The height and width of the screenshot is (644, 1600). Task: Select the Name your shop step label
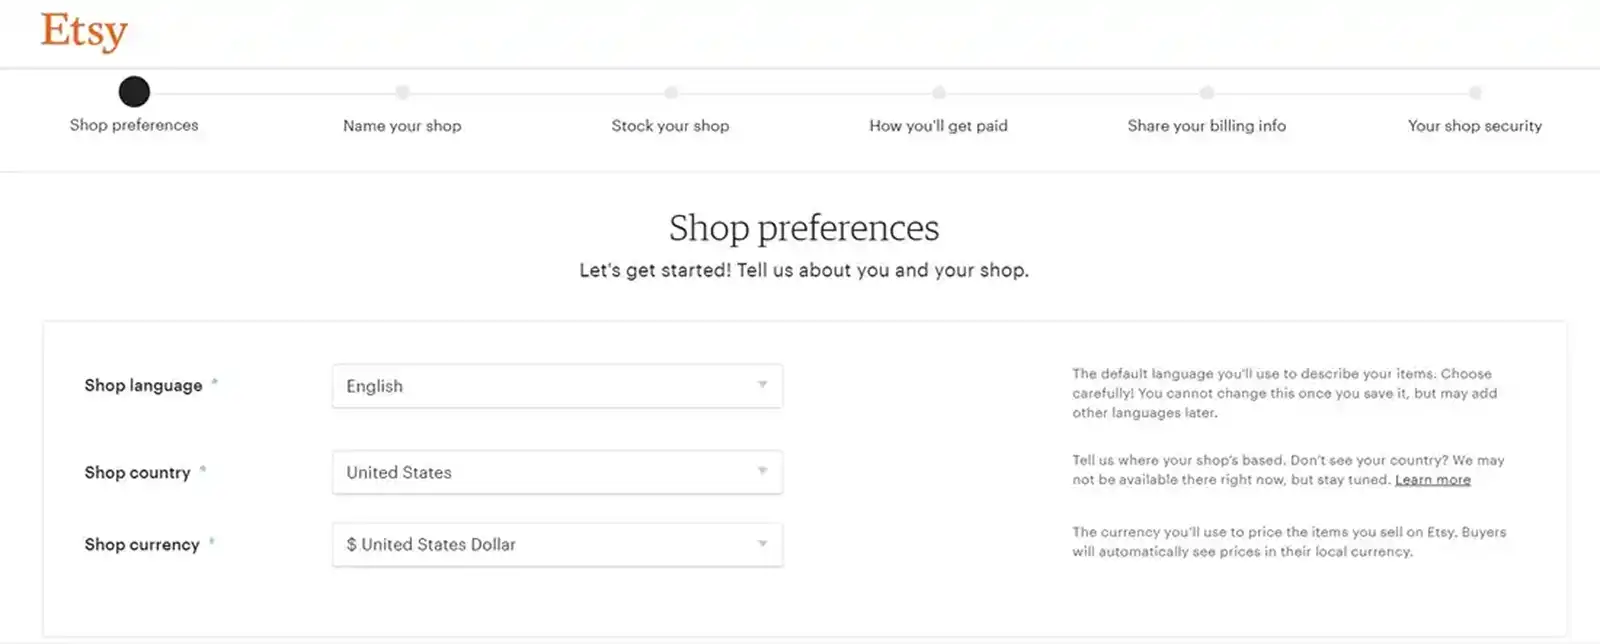402,126
